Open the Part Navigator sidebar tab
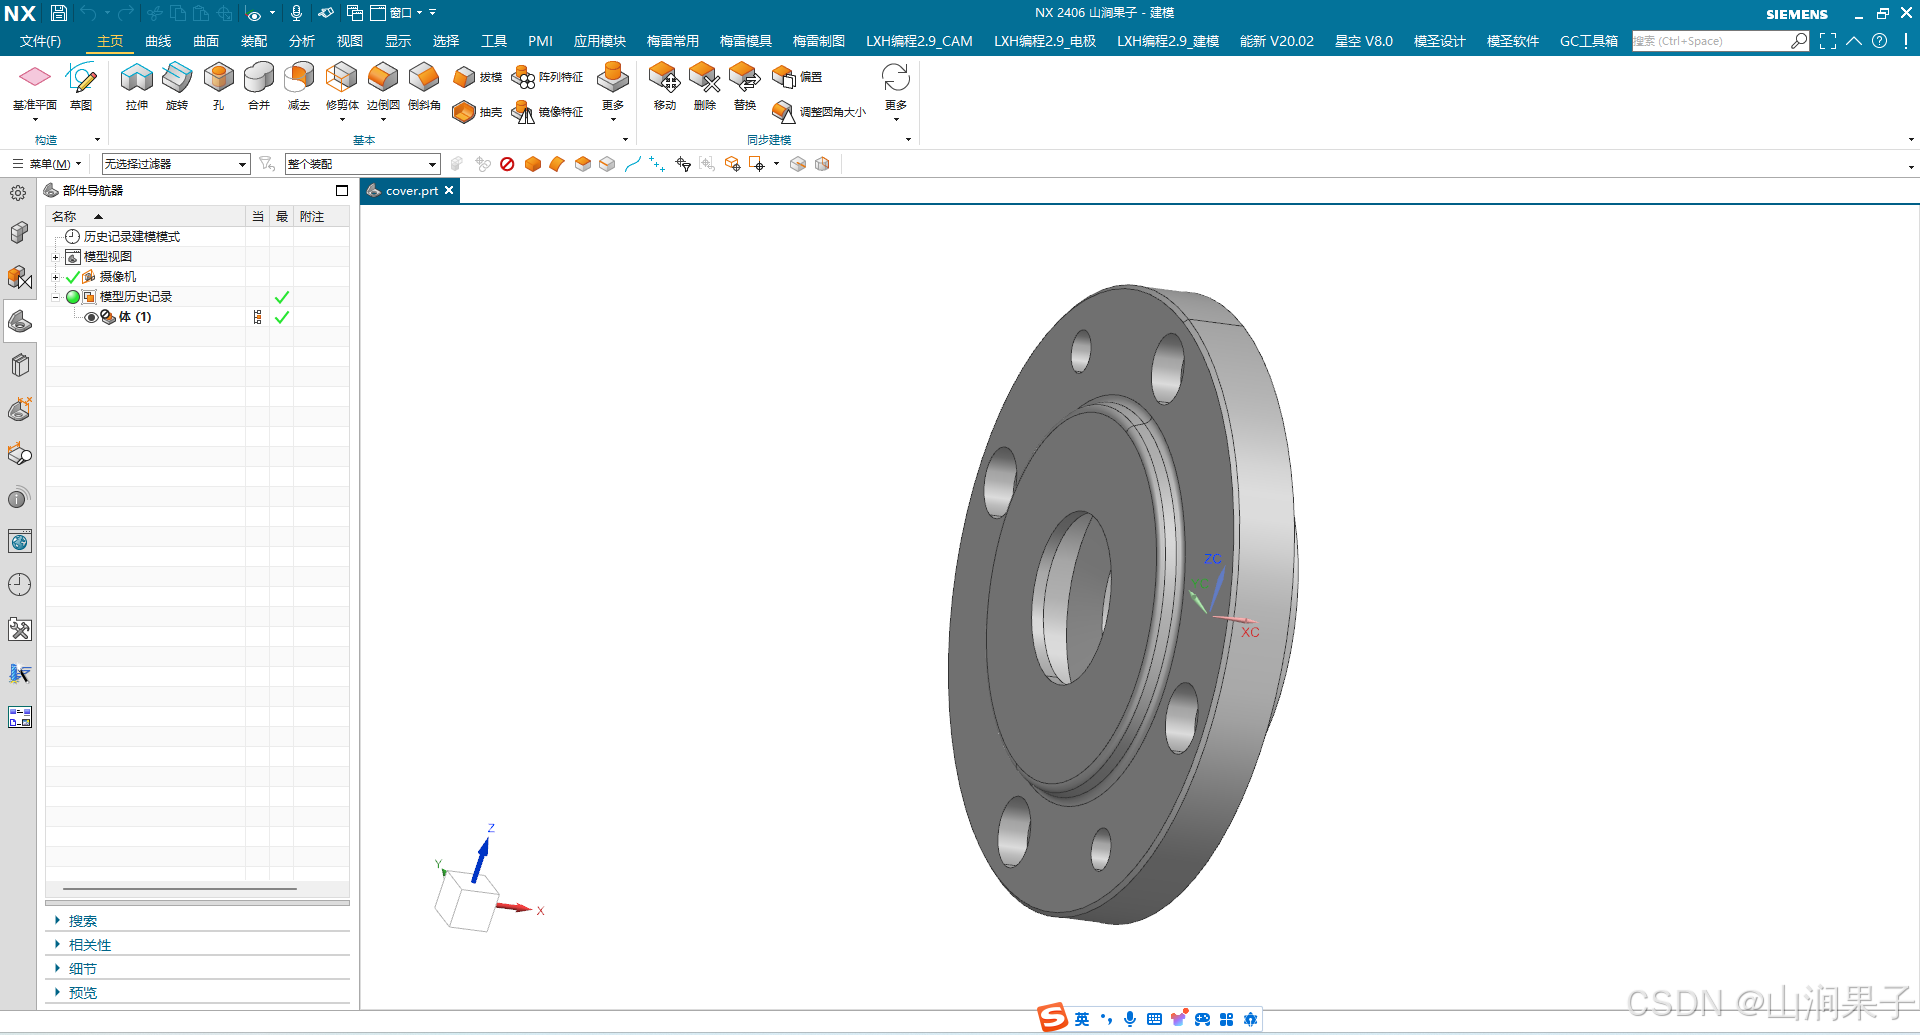The image size is (1920, 1035). (19, 321)
